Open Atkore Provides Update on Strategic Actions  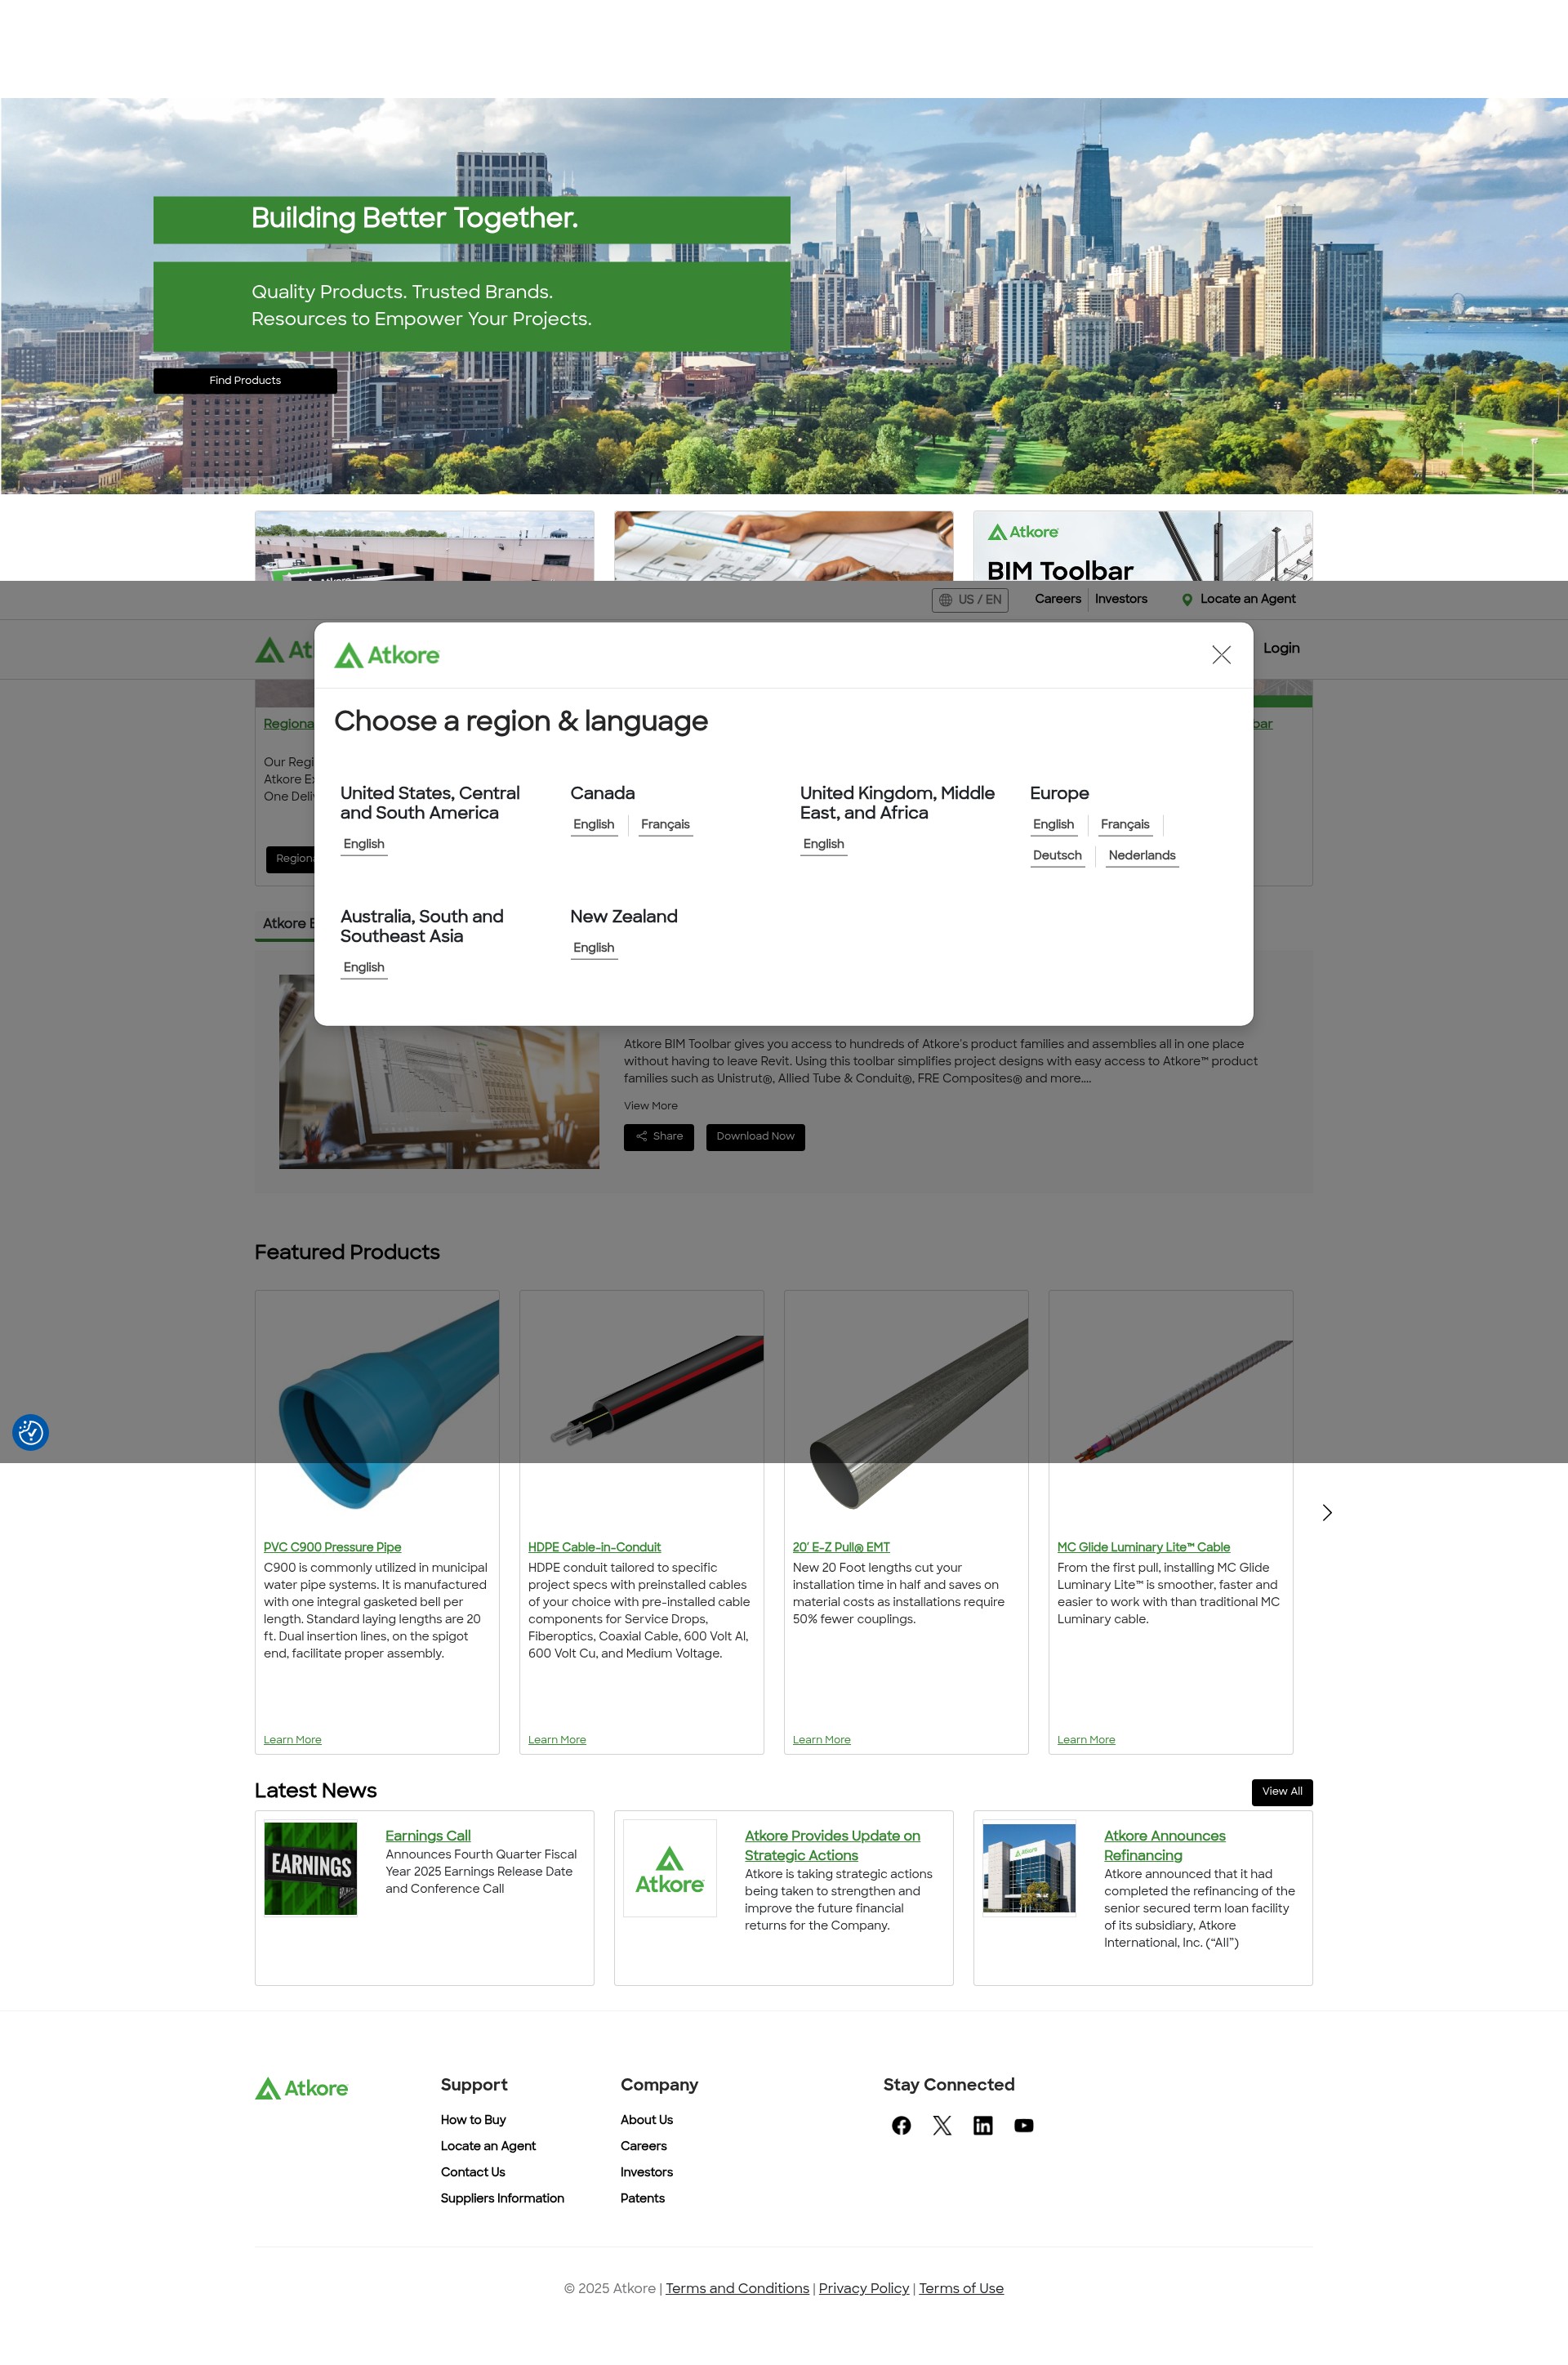click(x=832, y=1846)
